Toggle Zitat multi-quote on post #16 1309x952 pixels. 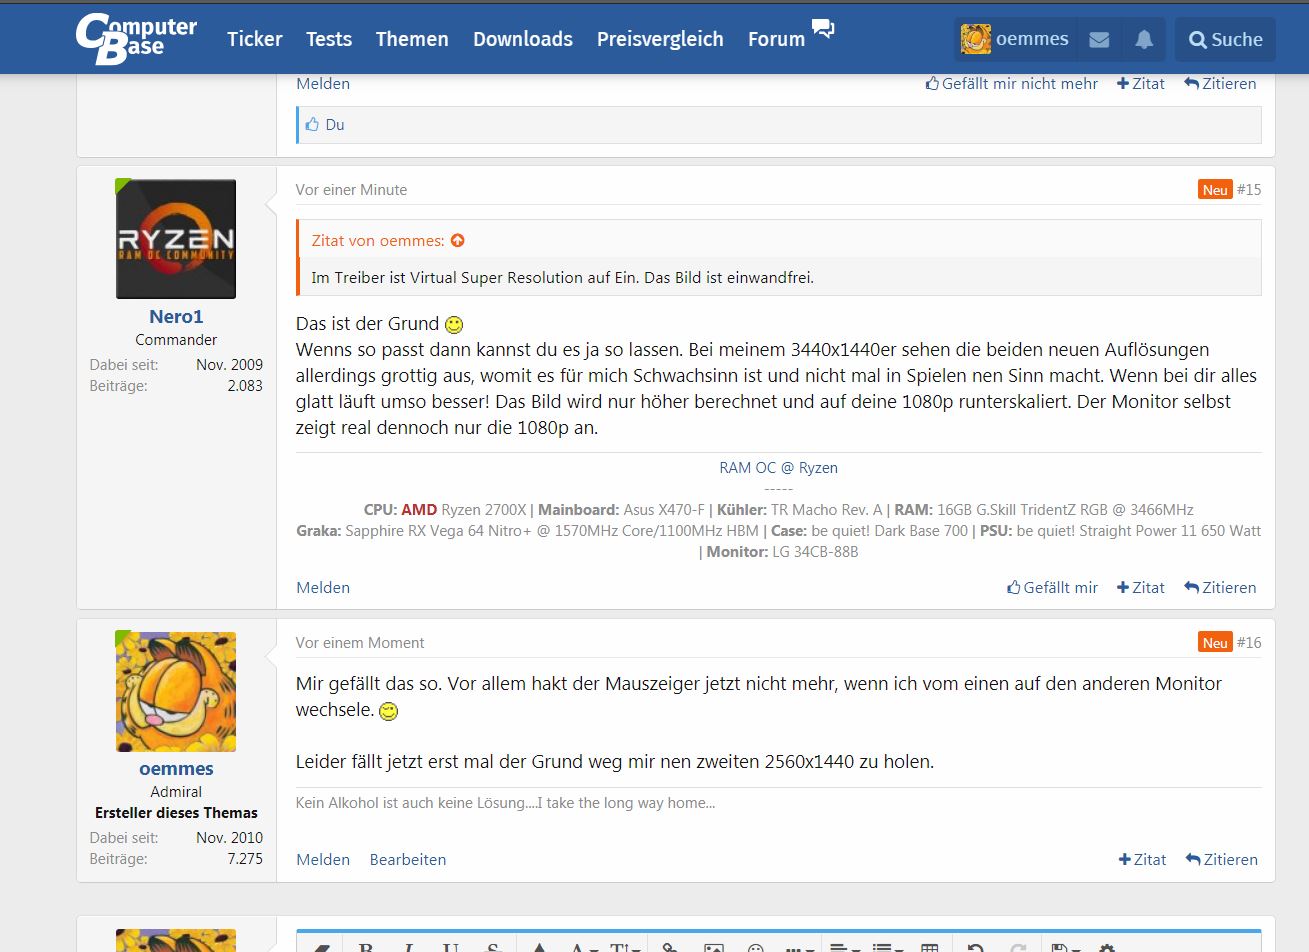tap(1142, 860)
